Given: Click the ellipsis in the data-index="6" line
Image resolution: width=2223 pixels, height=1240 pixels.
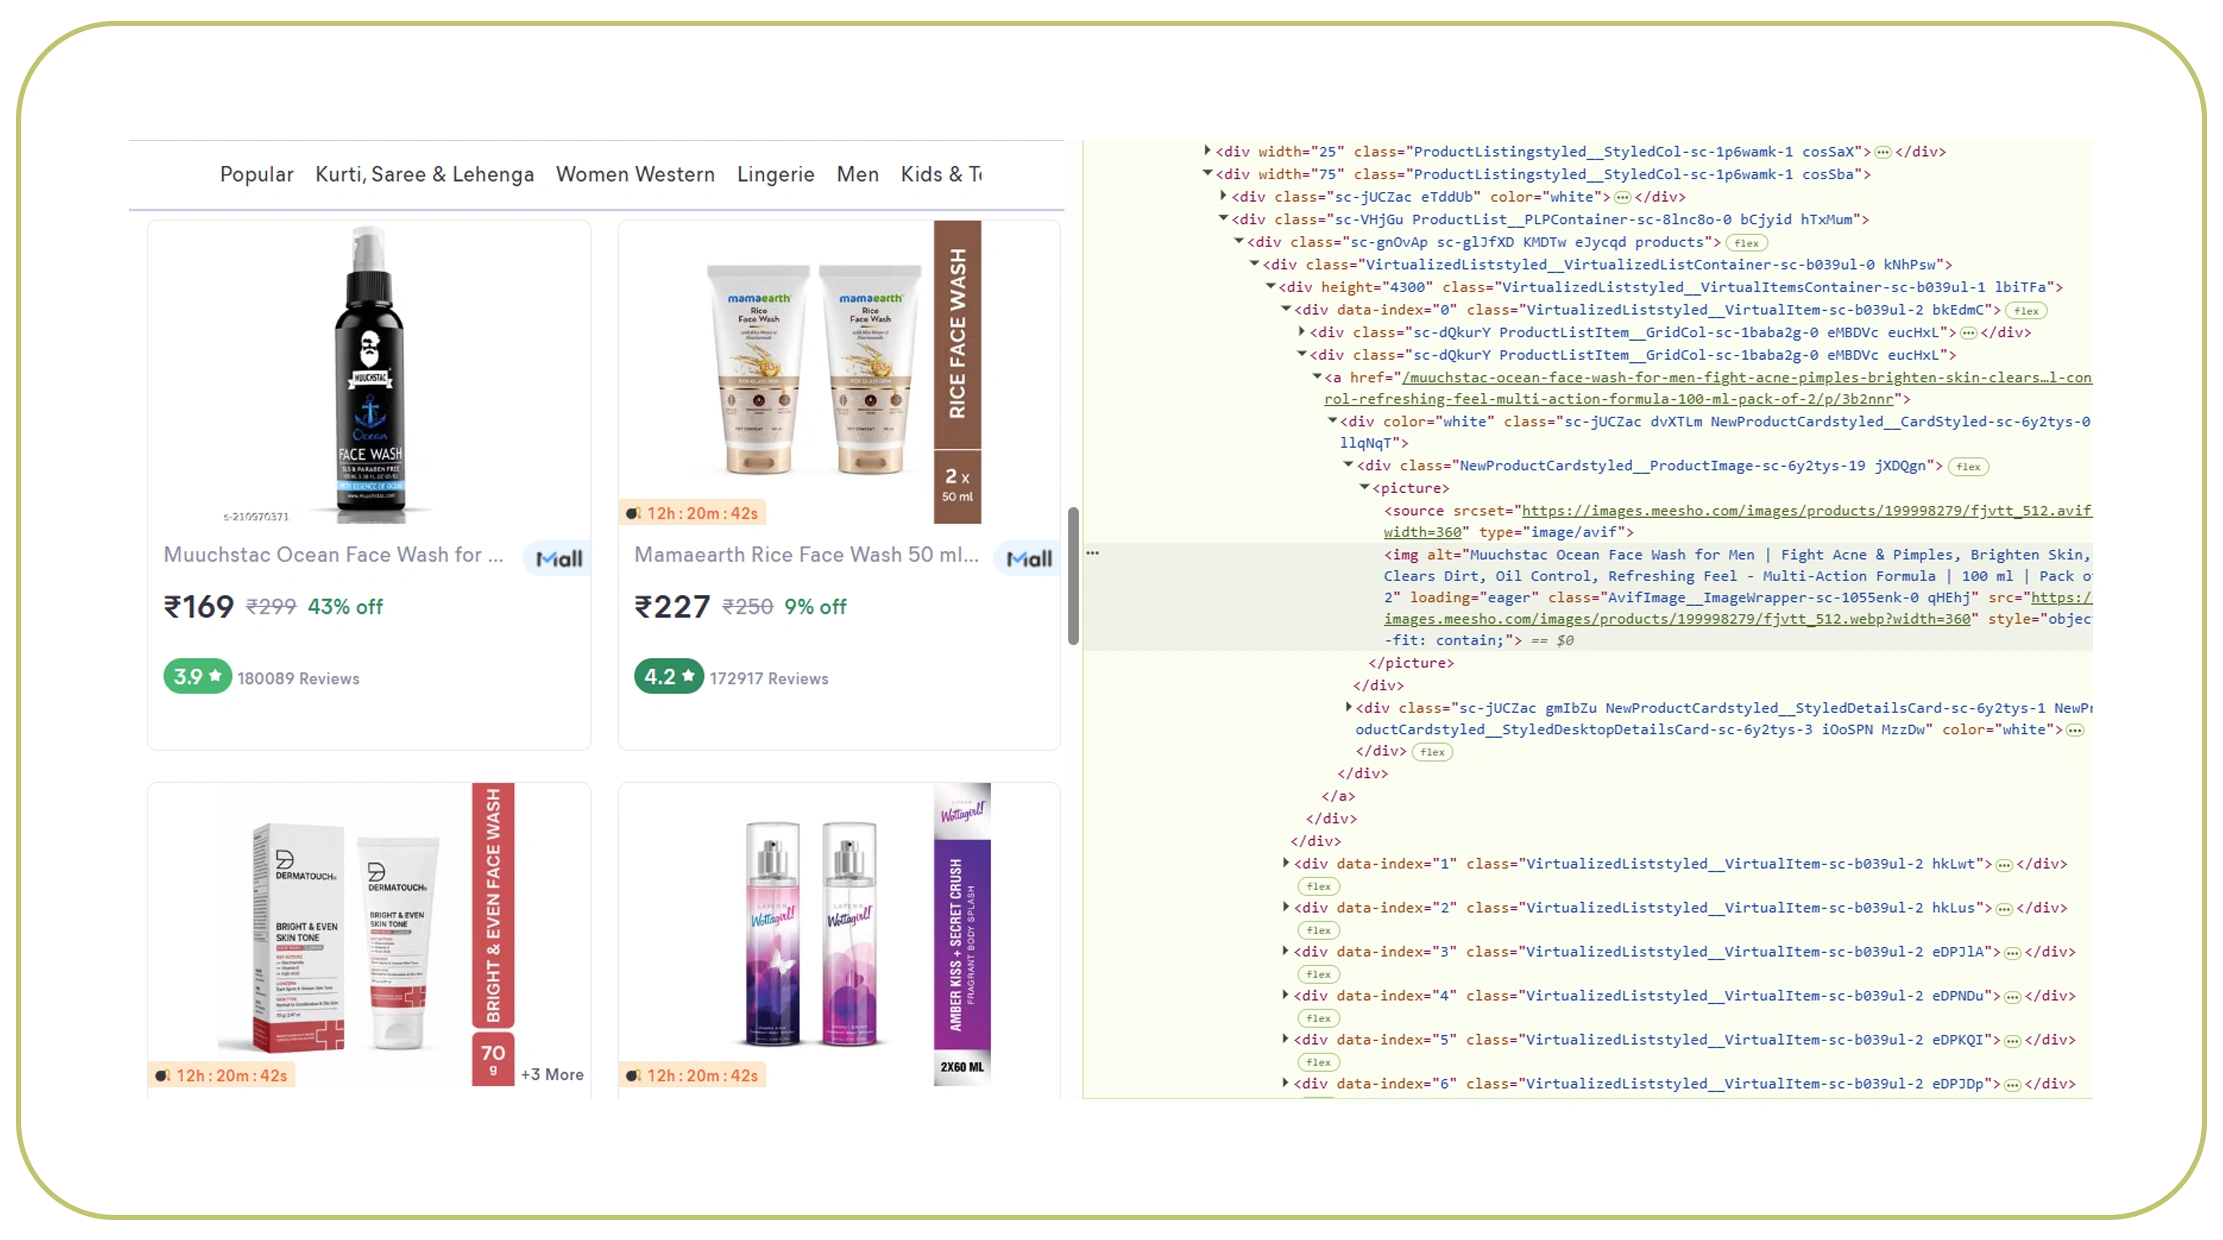Looking at the screenshot, I should point(2012,1085).
